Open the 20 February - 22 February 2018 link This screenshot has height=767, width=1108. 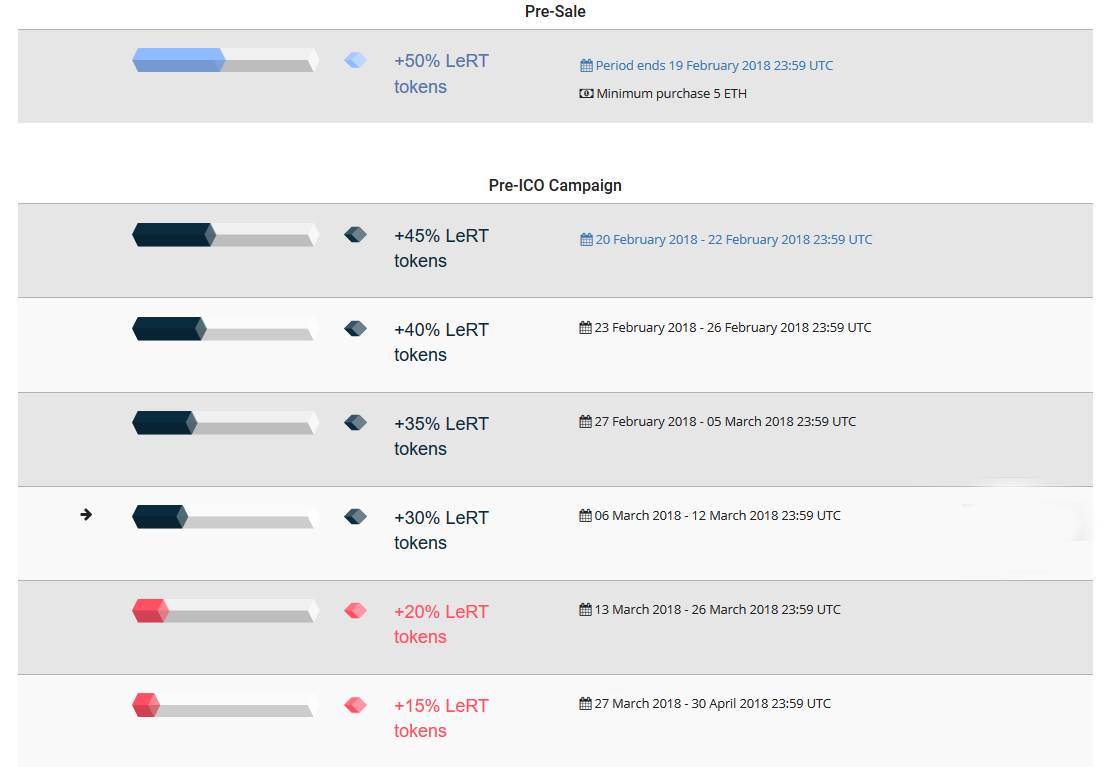tap(733, 240)
